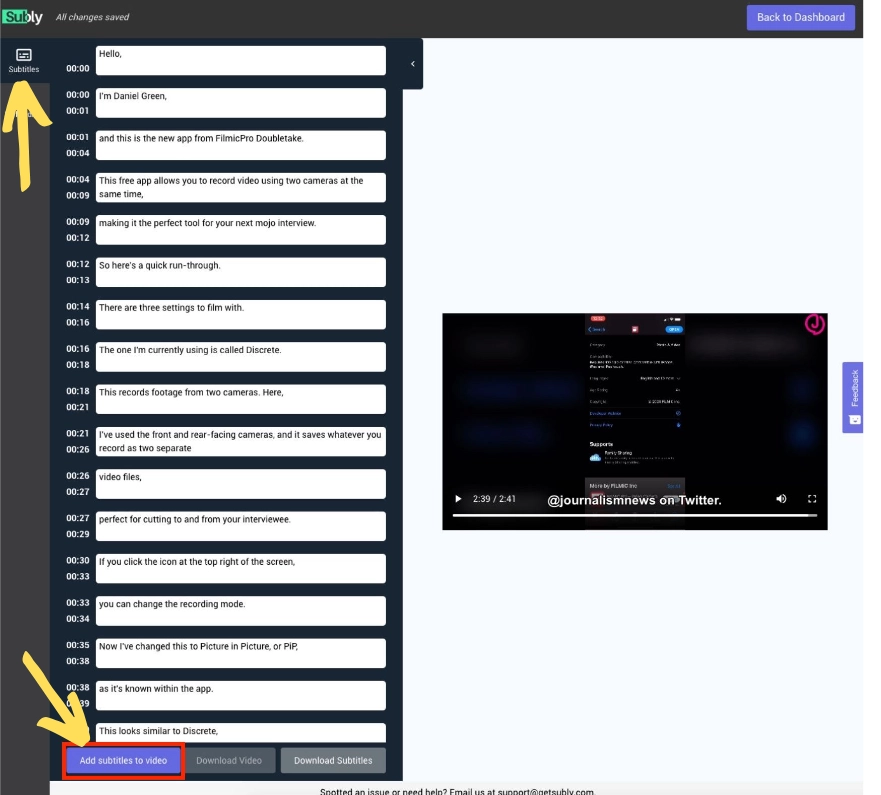
Task: Click subtitle "So here's a quick run-through."
Action: (240, 272)
